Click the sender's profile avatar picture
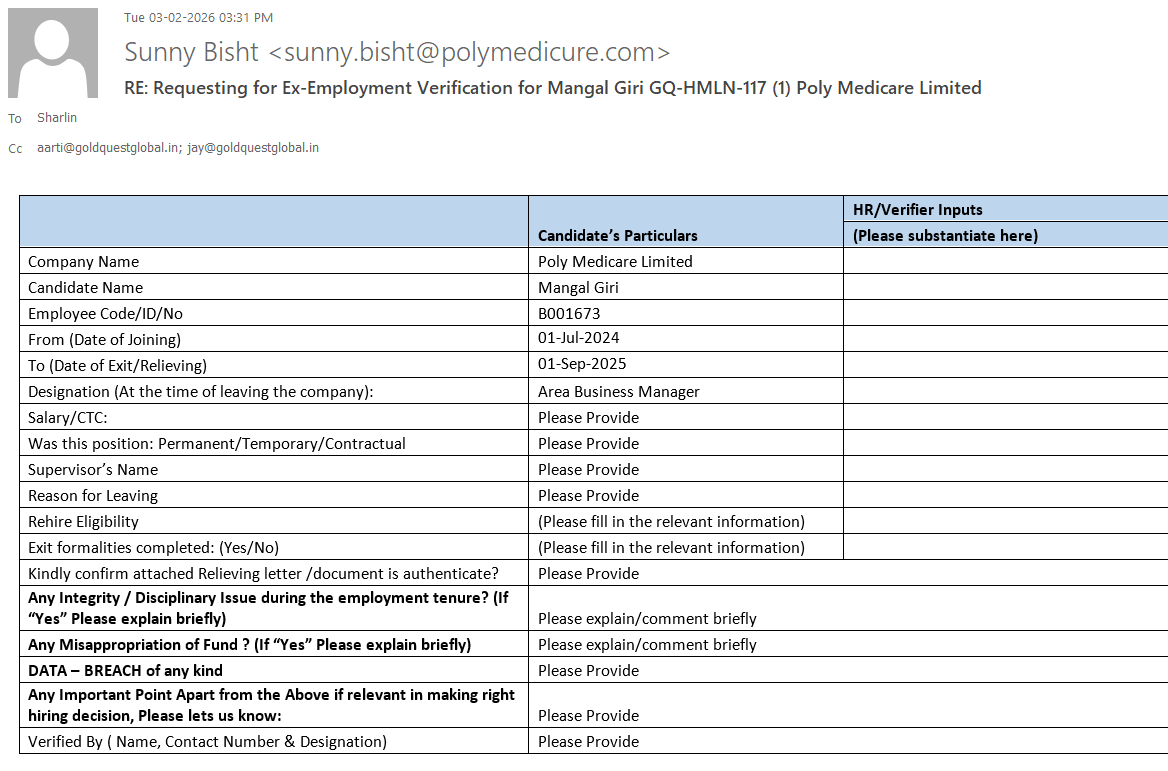The width and height of the screenshot is (1168, 771). click(x=53, y=53)
